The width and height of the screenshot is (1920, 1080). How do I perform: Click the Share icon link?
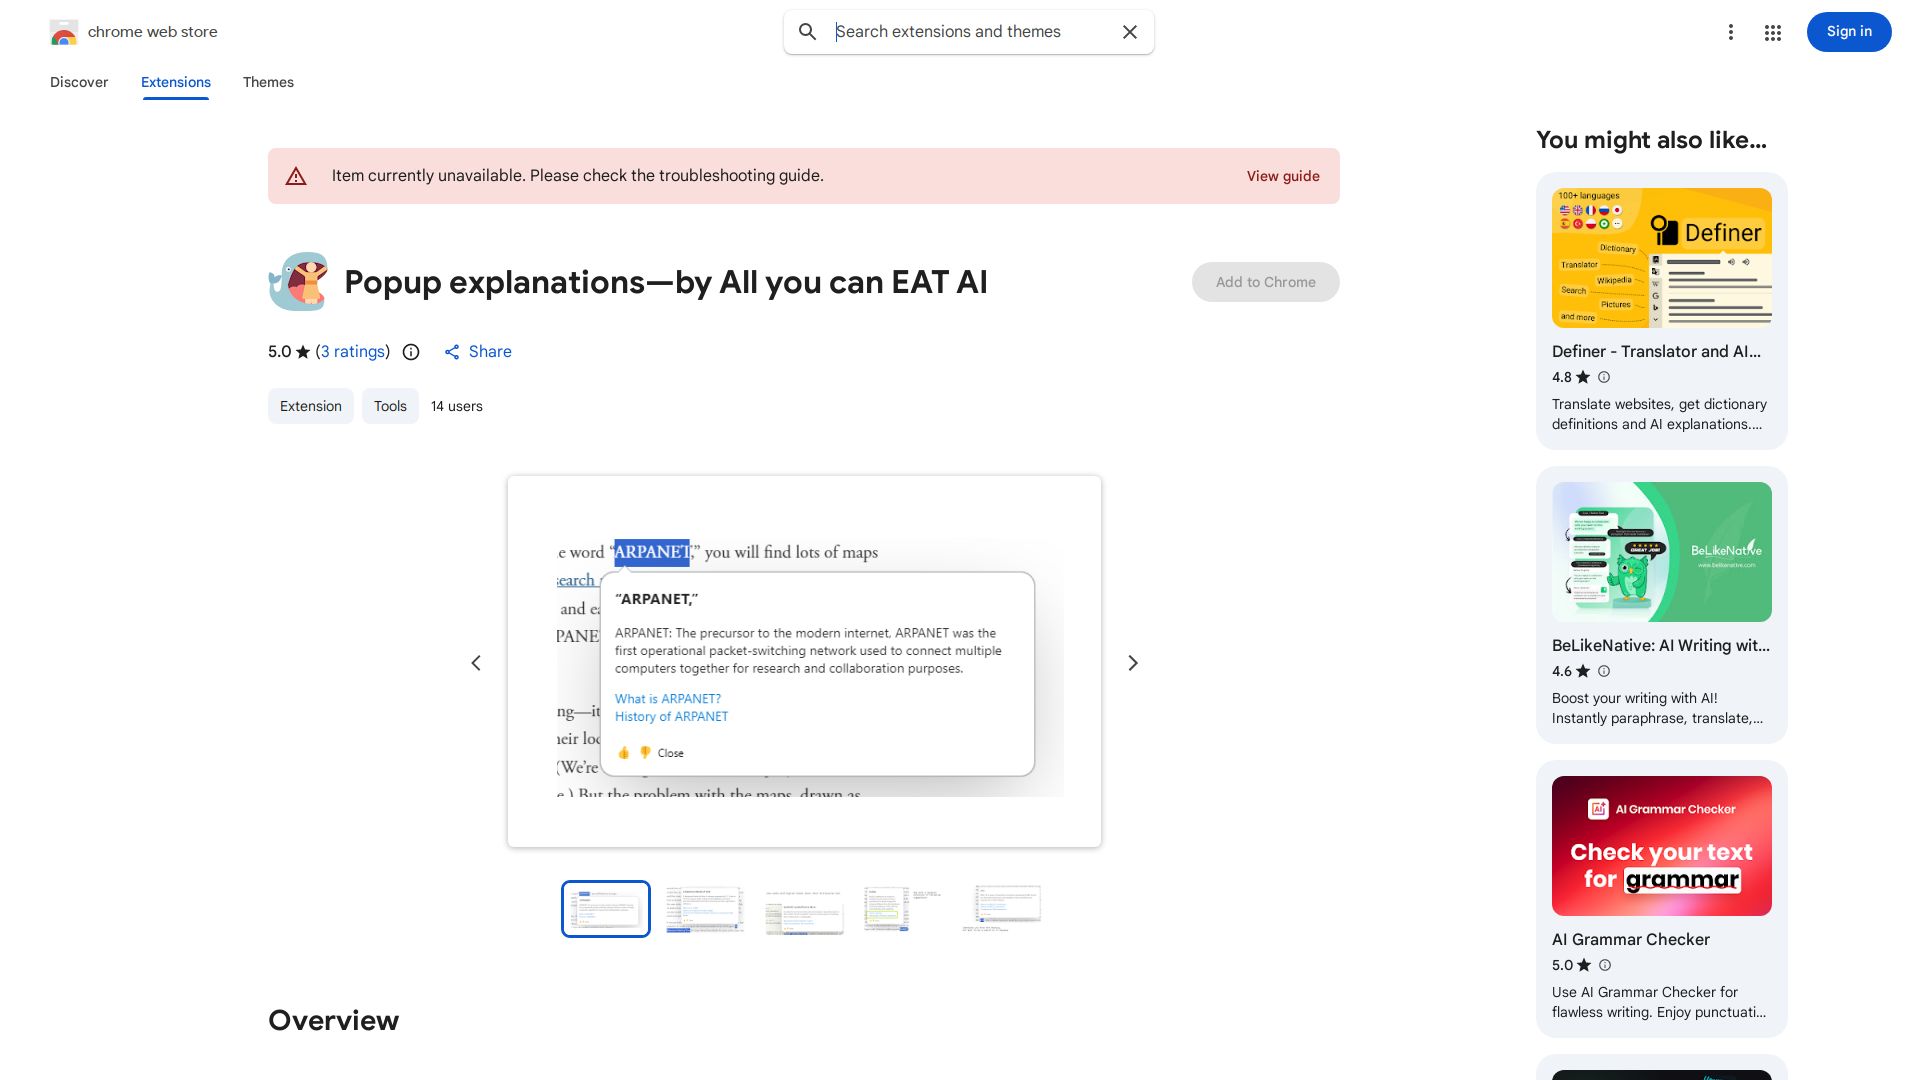452,352
